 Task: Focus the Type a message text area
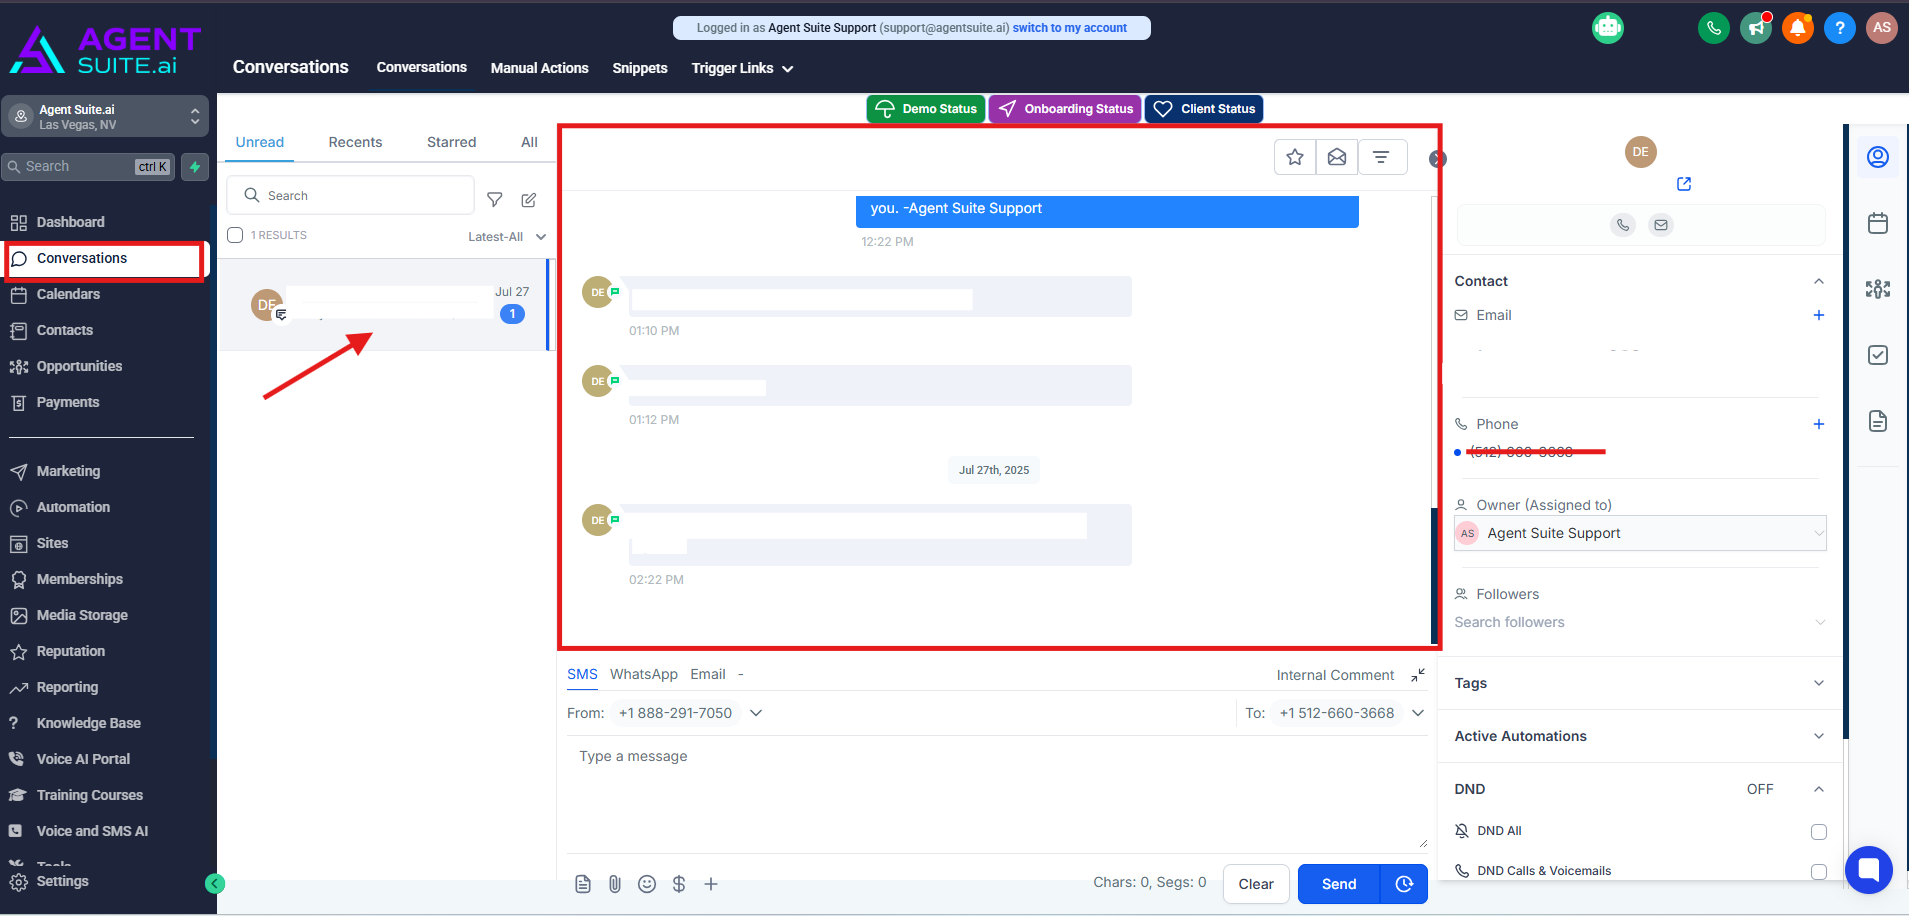point(997,795)
